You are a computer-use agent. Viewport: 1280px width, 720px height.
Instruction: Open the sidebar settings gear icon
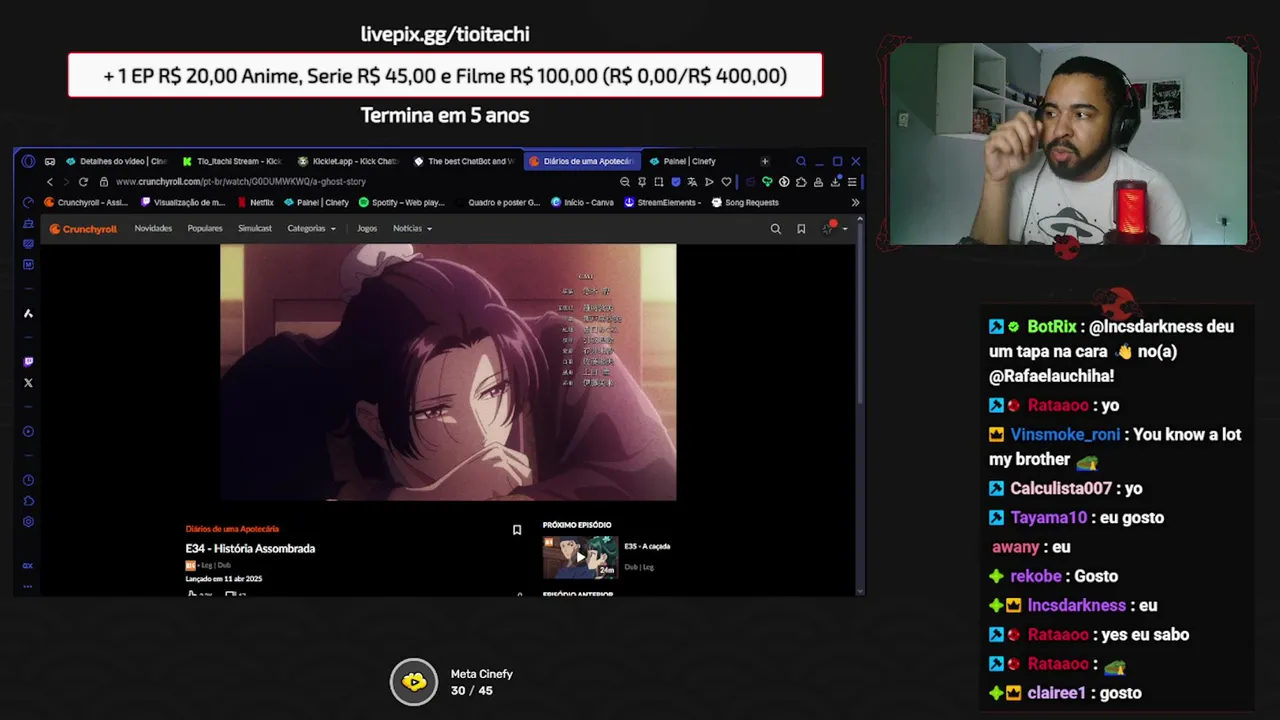pos(28,521)
